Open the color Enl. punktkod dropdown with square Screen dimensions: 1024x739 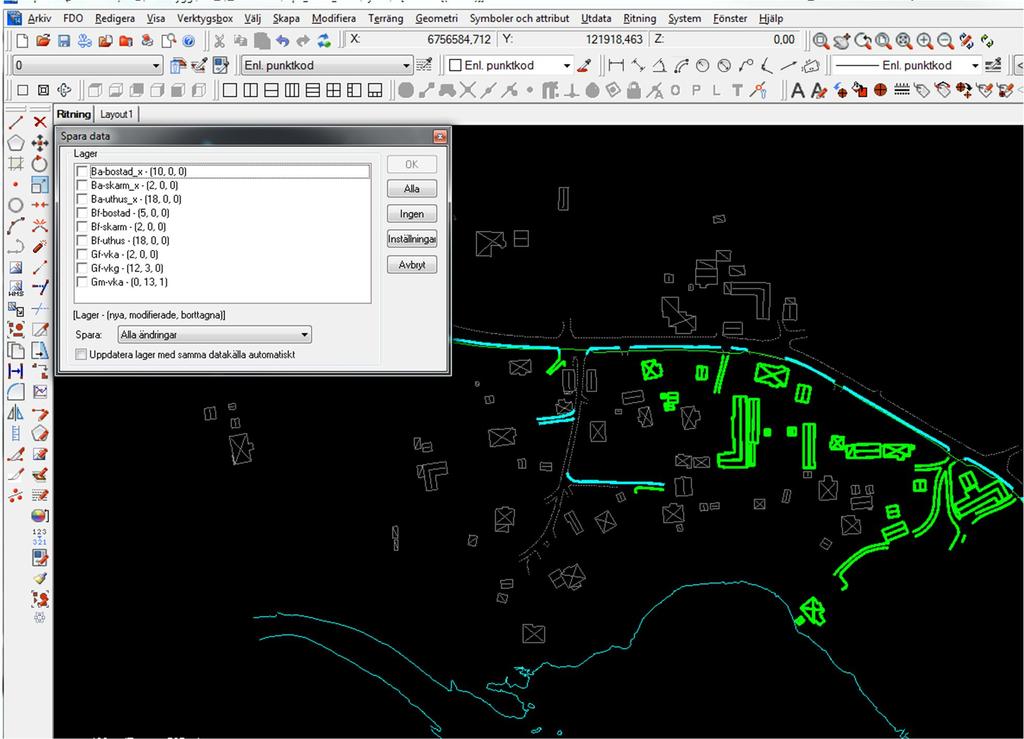tap(509, 65)
